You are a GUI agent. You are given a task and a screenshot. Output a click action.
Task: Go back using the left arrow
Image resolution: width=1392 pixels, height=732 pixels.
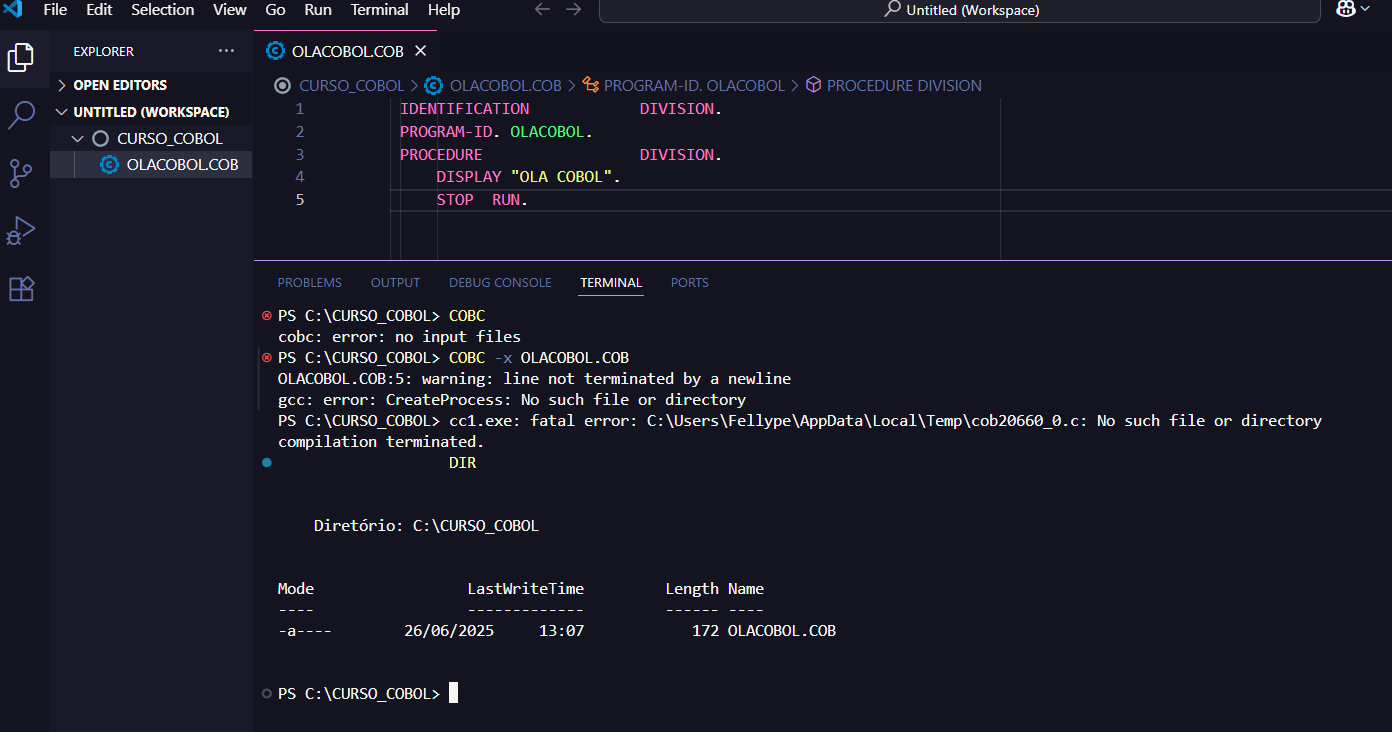(x=542, y=10)
